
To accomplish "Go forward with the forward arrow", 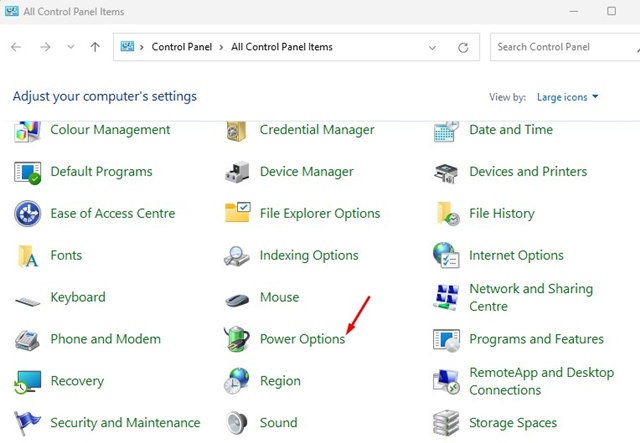I will (45, 47).
